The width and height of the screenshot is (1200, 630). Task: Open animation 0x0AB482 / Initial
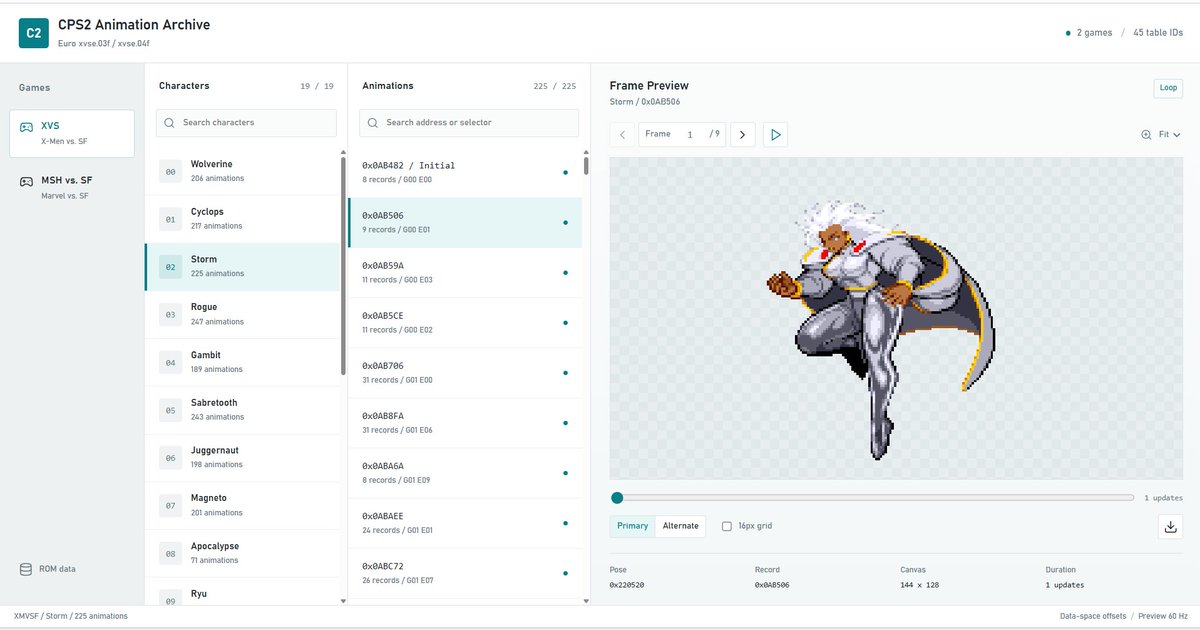point(465,172)
